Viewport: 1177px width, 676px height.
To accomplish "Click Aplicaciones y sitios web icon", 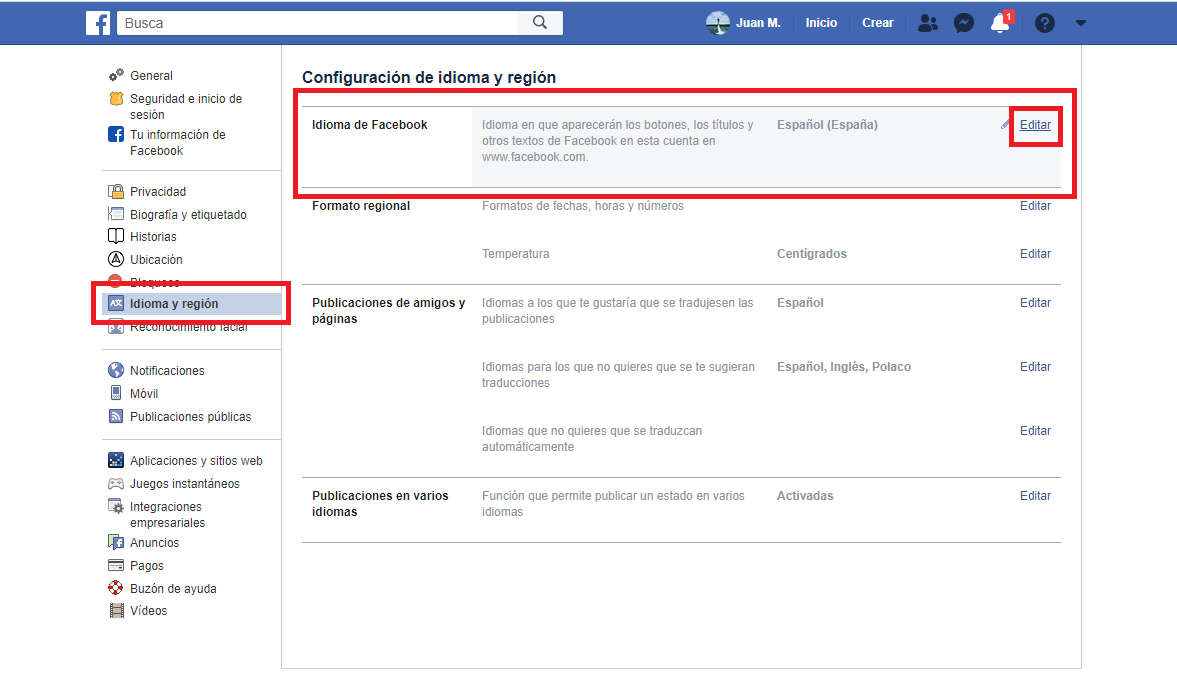I will tap(116, 460).
